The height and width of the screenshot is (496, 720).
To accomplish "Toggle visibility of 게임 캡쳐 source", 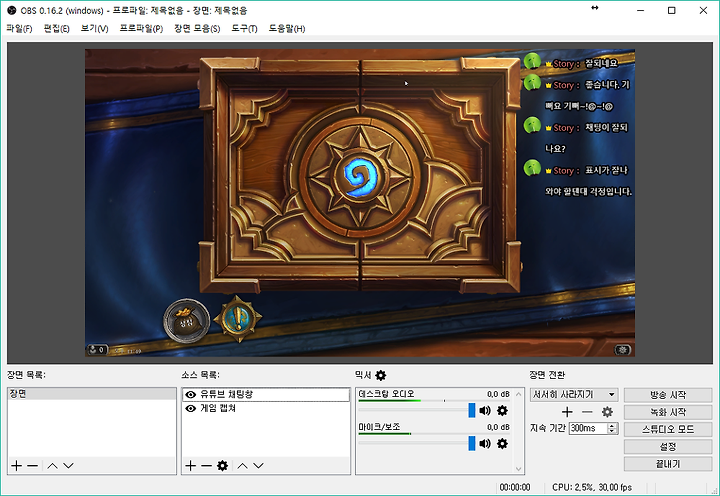I will coord(191,408).
